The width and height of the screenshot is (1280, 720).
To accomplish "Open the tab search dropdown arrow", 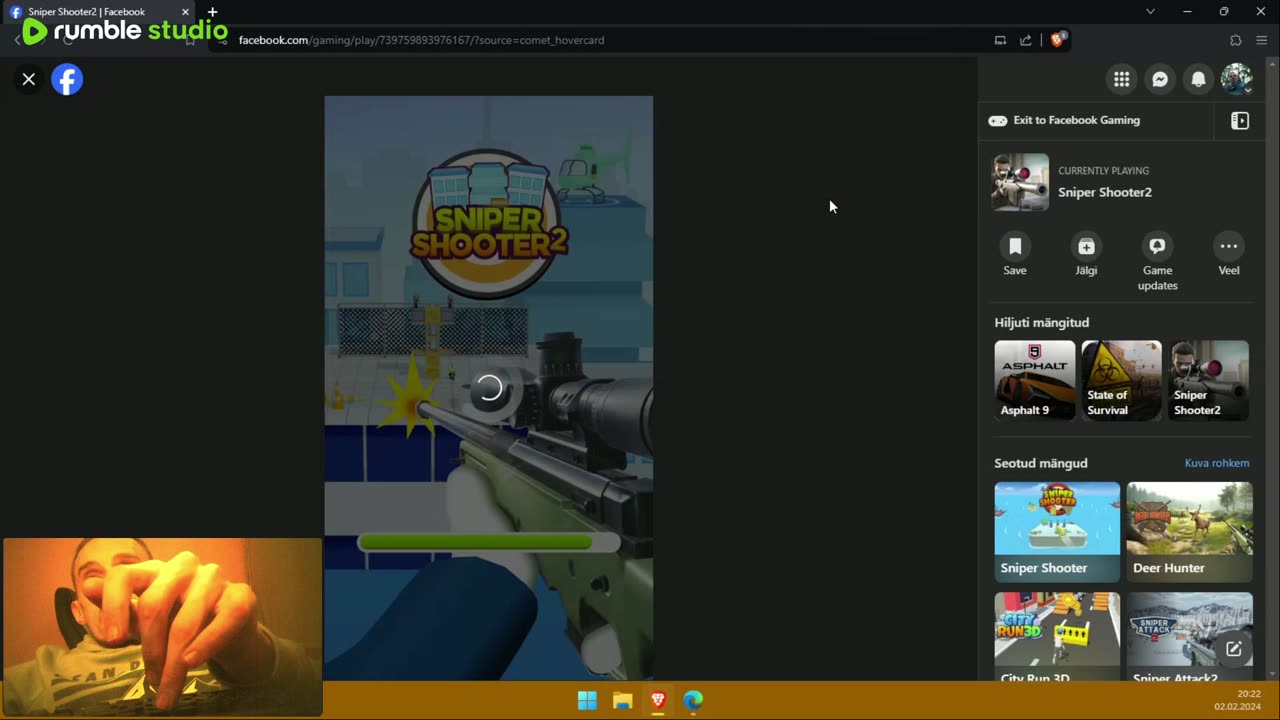I will pyautogui.click(x=1150, y=11).
